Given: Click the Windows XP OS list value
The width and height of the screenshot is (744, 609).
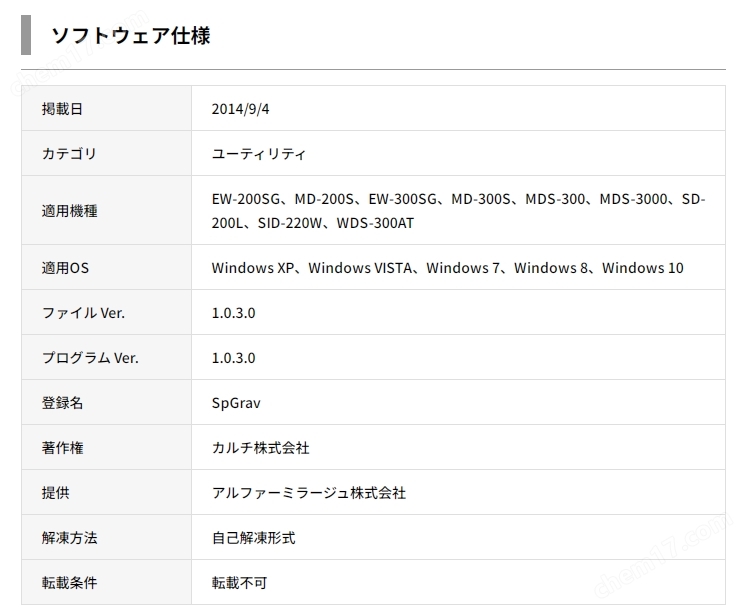Looking at the screenshot, I should click(x=447, y=268).
